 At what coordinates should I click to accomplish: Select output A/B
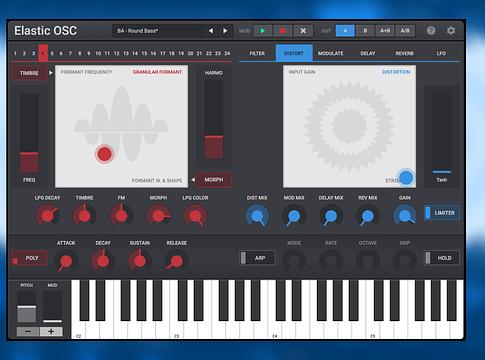[405, 31]
